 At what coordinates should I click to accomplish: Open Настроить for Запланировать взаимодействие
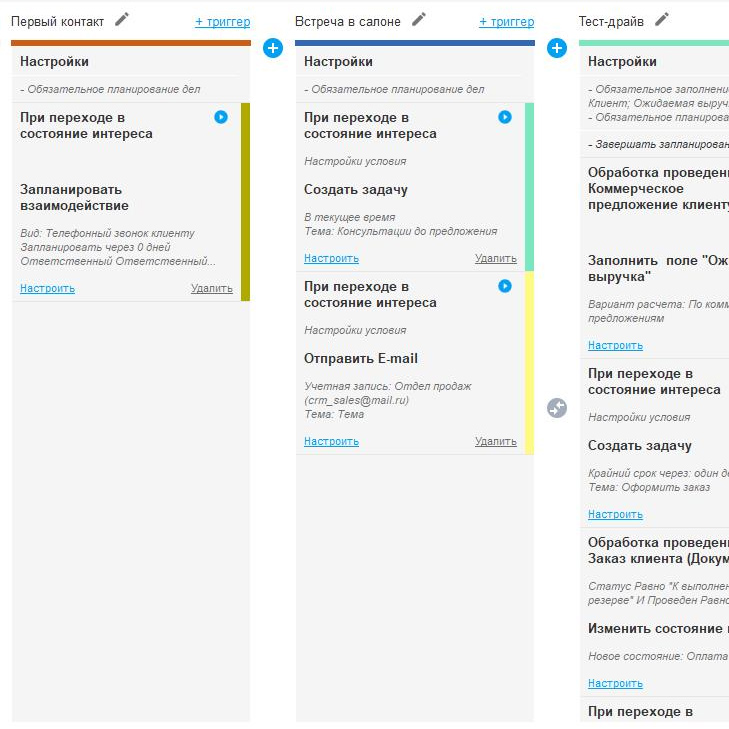pos(47,289)
